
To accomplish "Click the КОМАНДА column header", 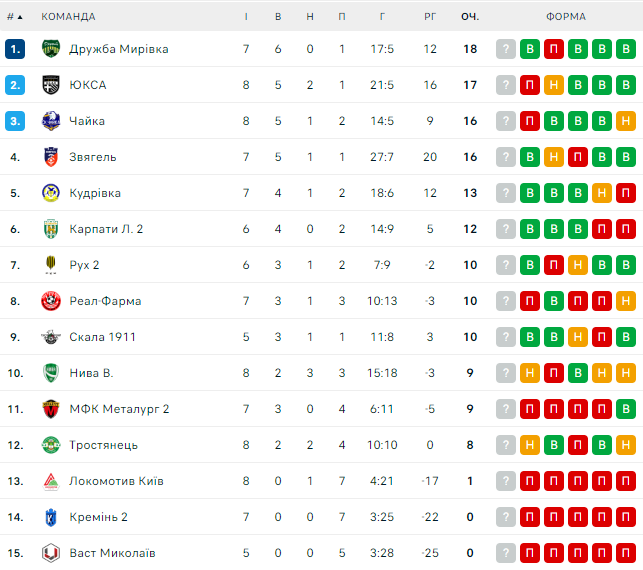I will click(68, 17).
